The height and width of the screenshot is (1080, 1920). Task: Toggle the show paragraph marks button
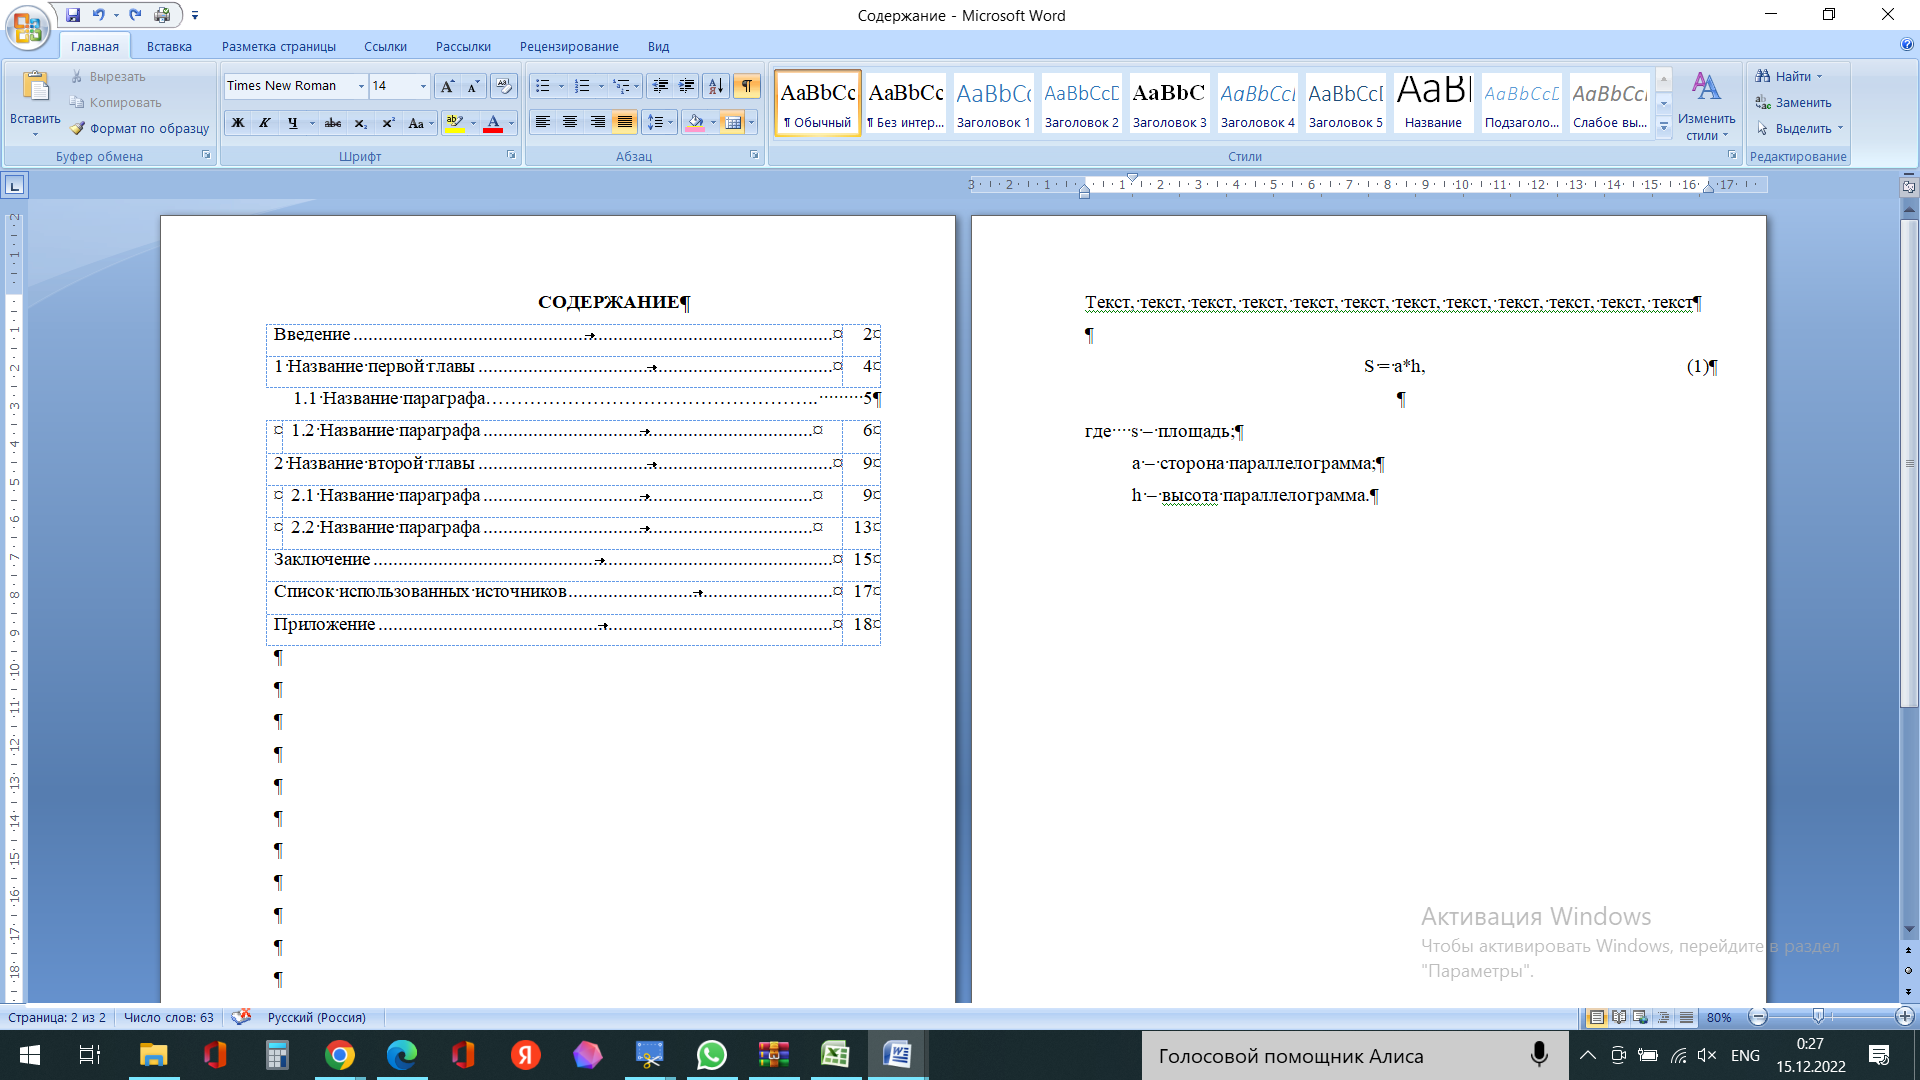pos(746,86)
